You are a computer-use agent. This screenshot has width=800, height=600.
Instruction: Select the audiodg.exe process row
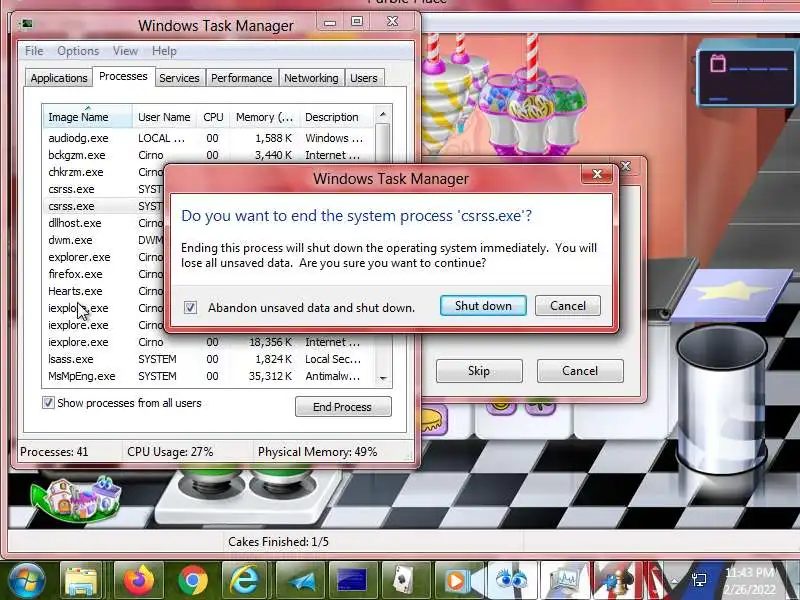(208, 138)
